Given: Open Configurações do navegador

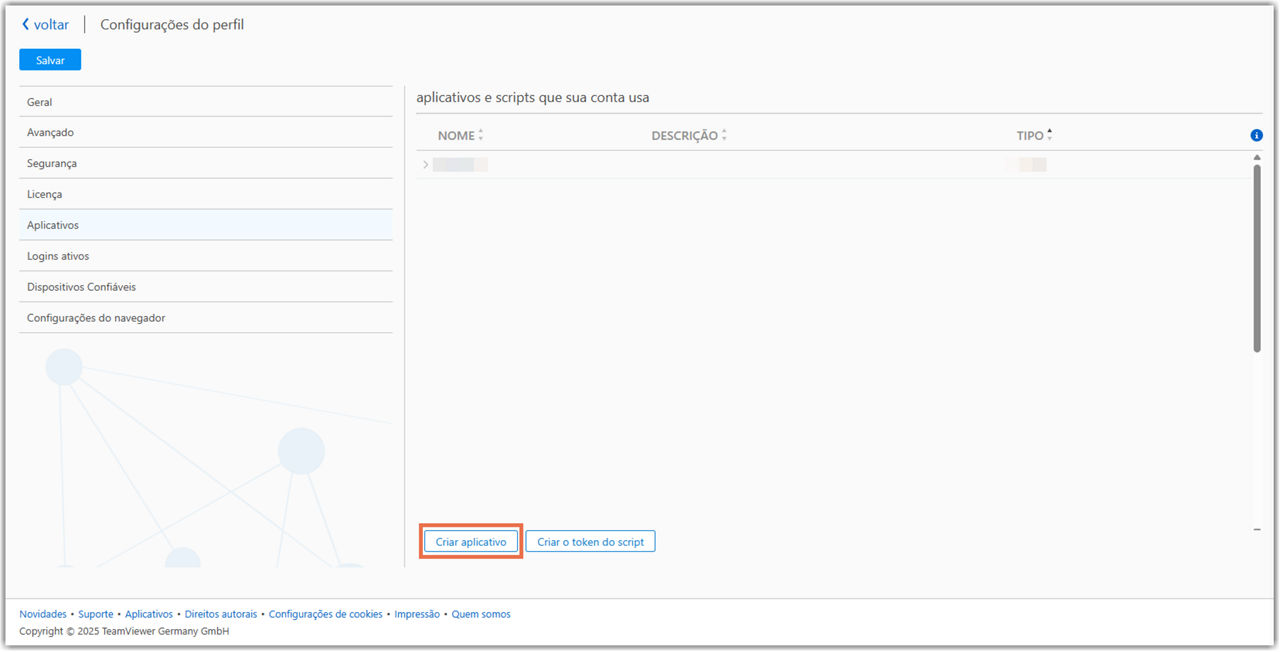Looking at the screenshot, I should pyautogui.click(x=96, y=319).
